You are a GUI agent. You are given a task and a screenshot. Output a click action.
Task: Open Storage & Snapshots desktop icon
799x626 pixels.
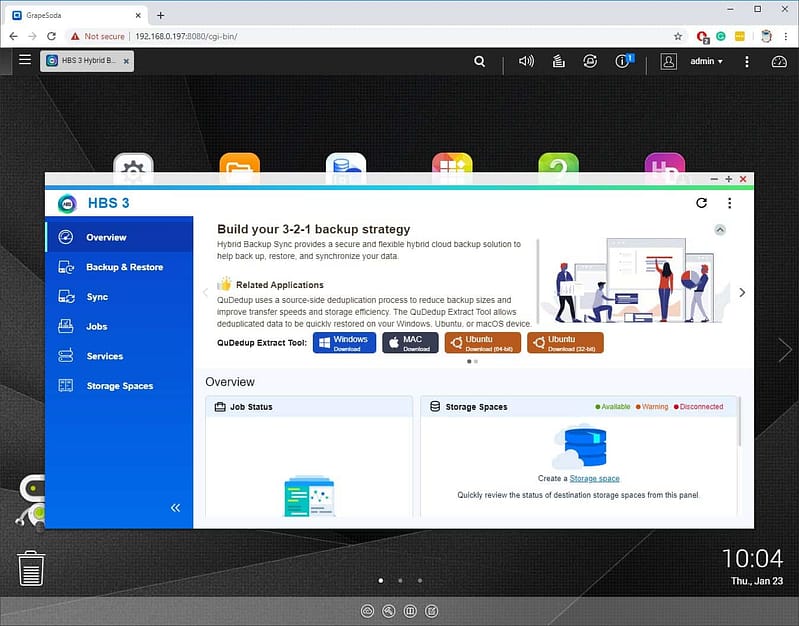tap(346, 168)
